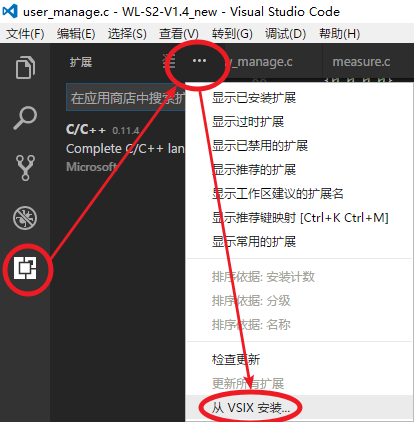Open the Debug bug icon
Screen dimensions: 414x422
tap(25, 218)
